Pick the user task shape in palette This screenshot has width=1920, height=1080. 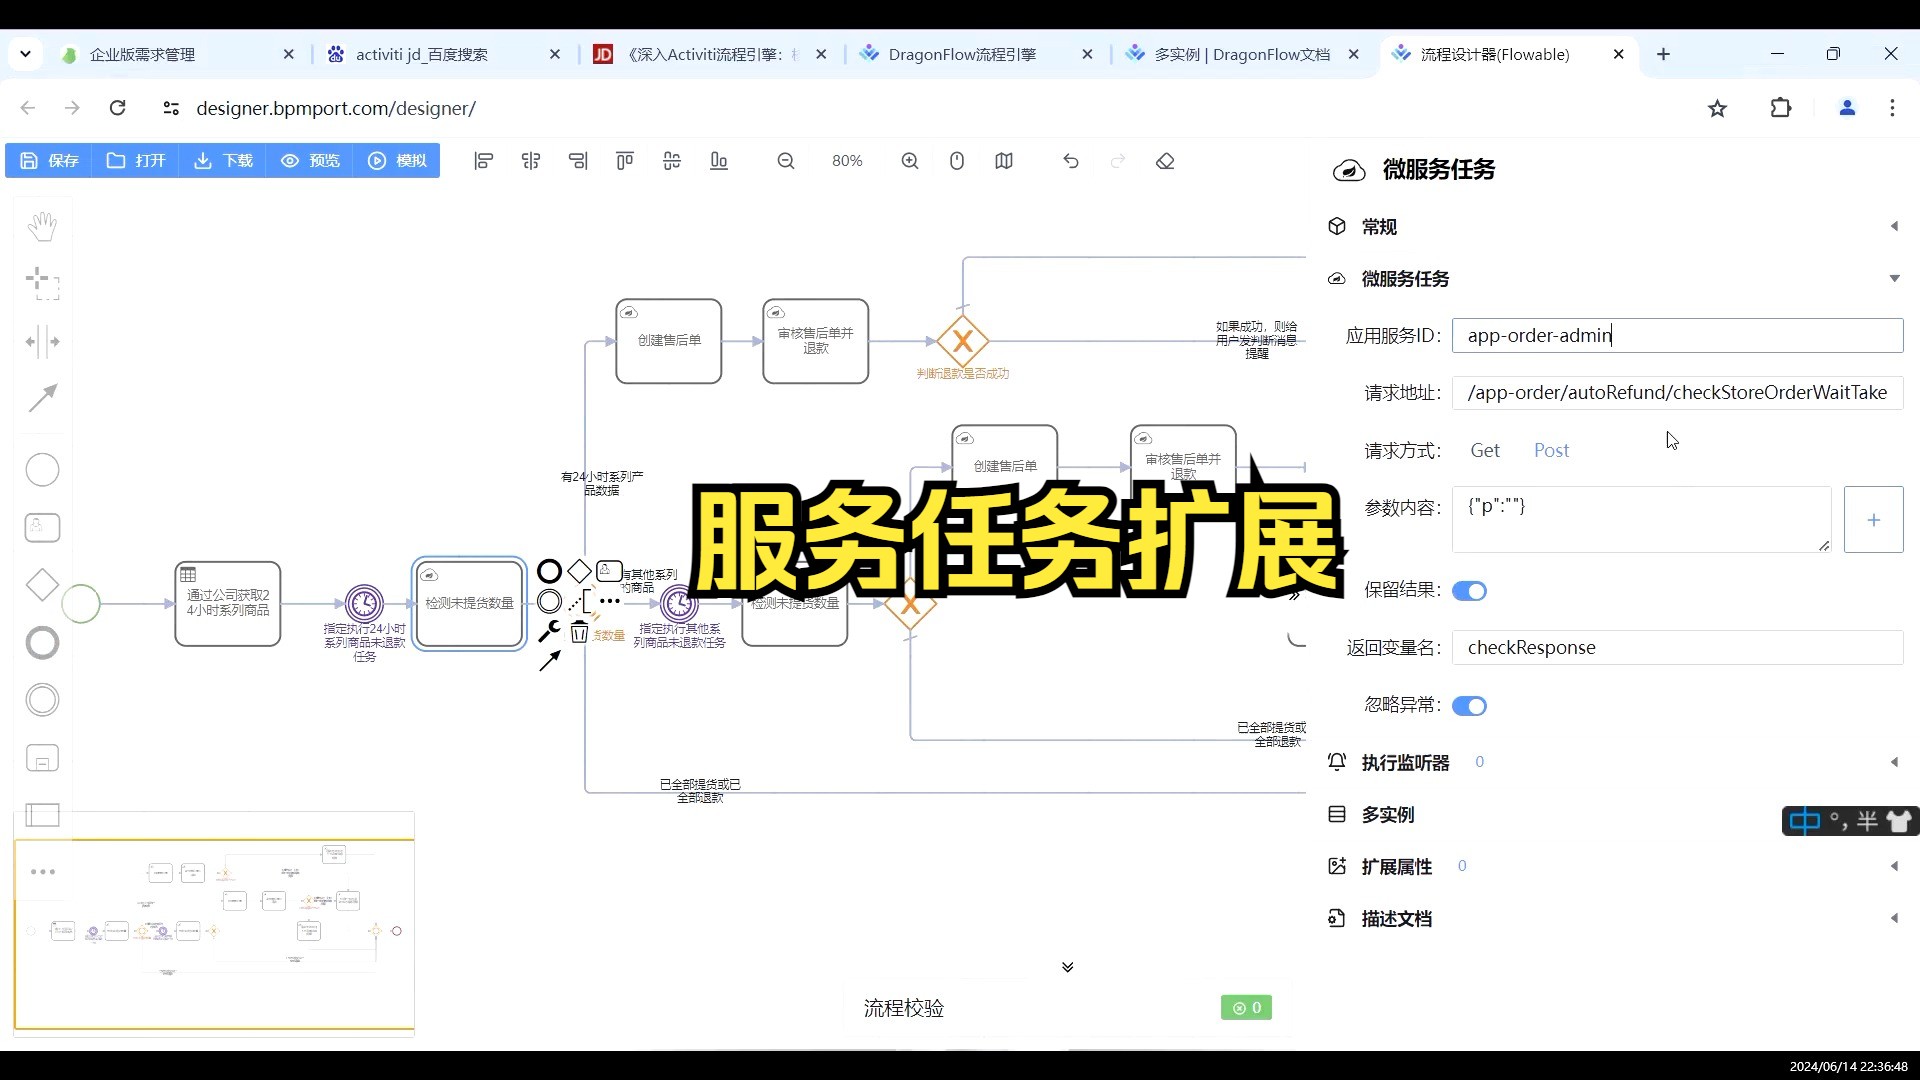tap(42, 528)
